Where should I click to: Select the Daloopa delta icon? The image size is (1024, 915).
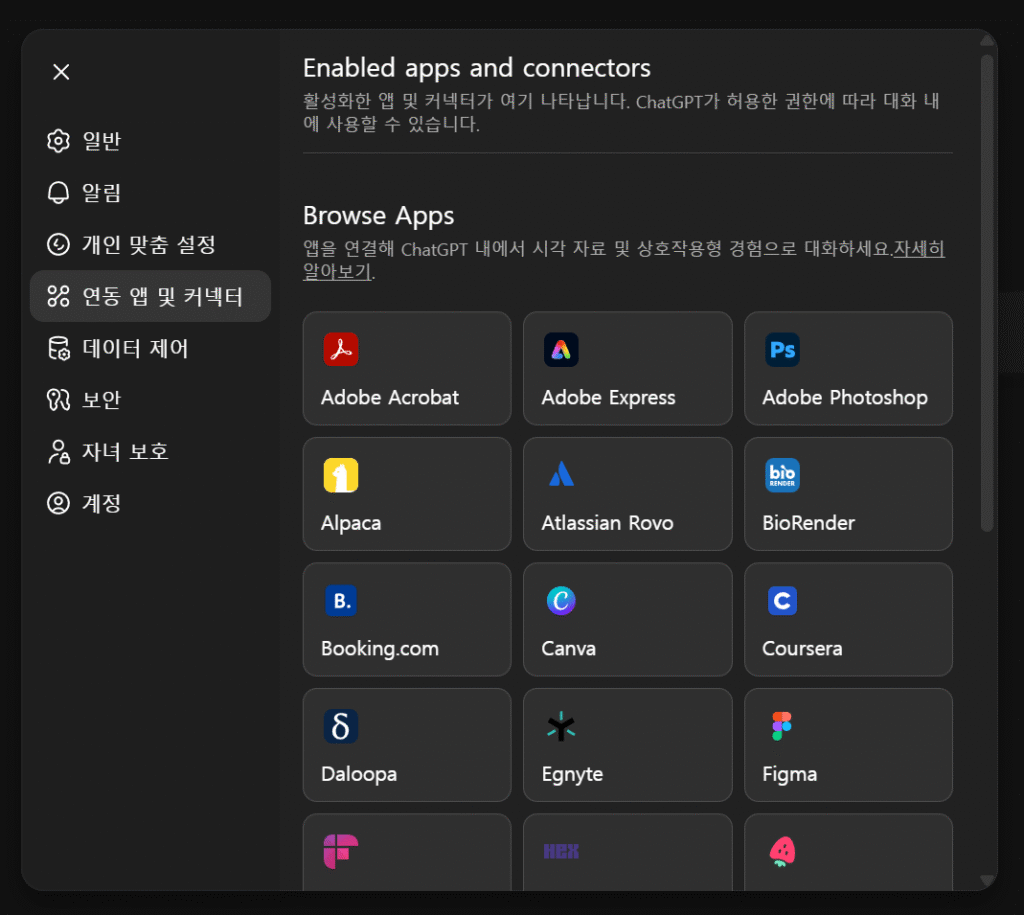pyautogui.click(x=341, y=726)
